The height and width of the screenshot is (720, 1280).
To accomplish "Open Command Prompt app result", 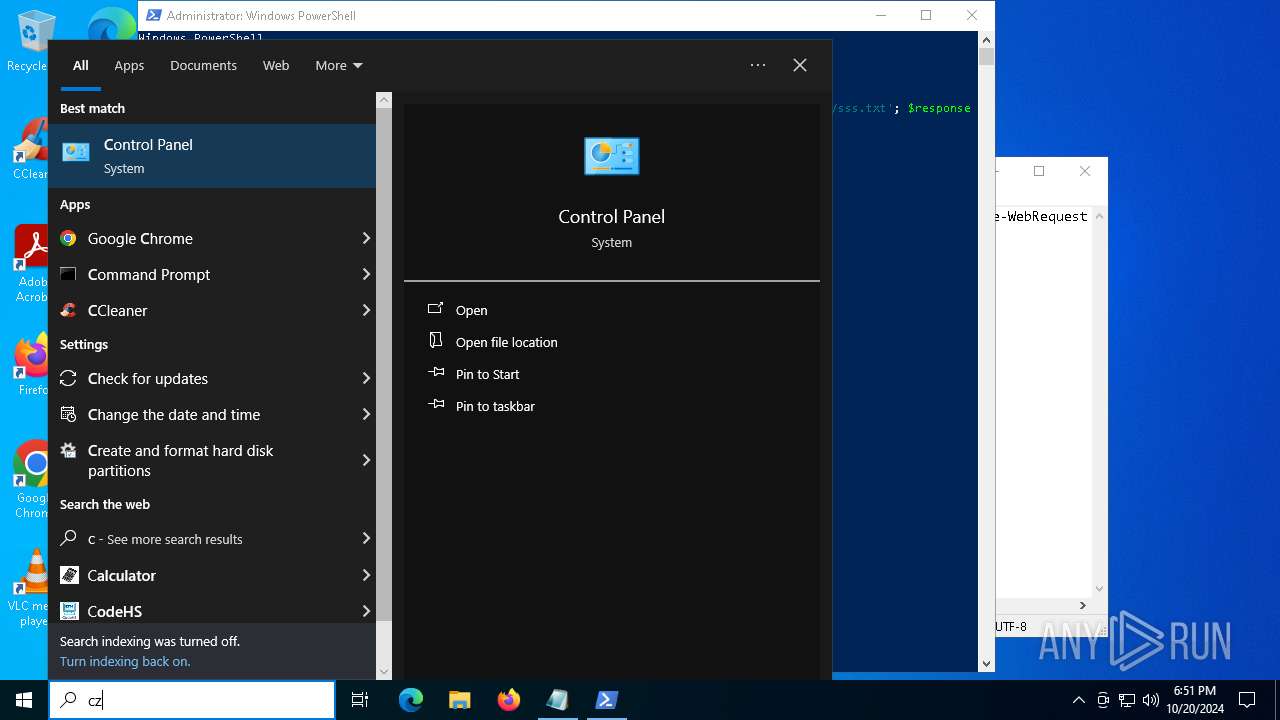I will click(205, 274).
